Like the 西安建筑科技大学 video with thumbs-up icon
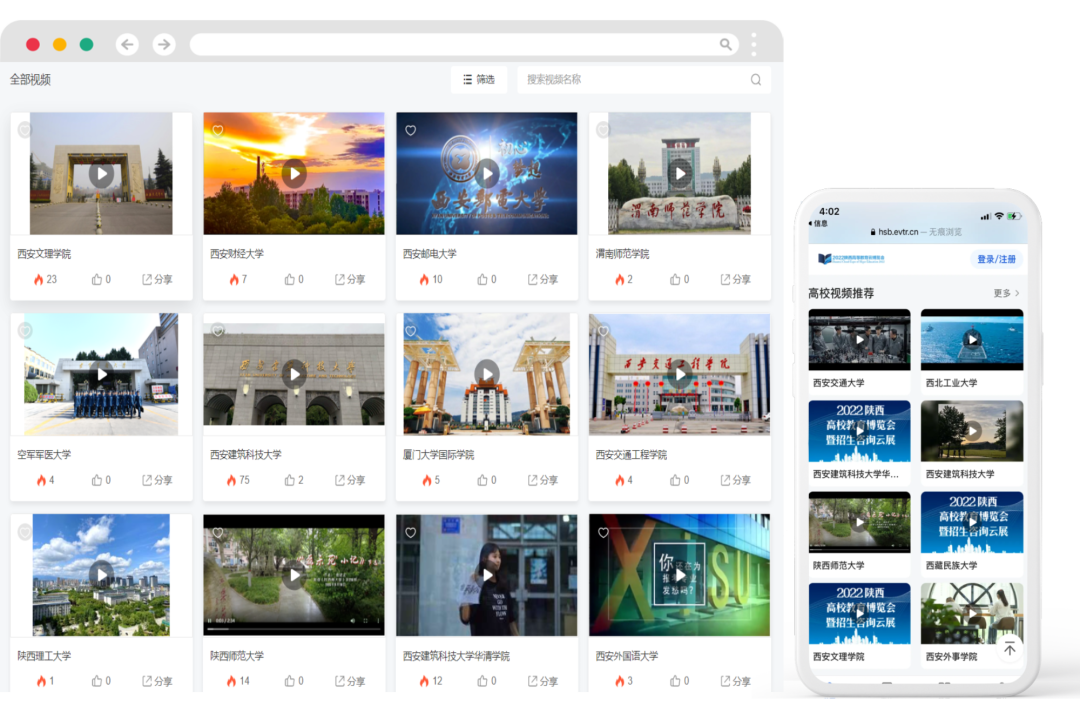The height and width of the screenshot is (712, 1080). 291,480
